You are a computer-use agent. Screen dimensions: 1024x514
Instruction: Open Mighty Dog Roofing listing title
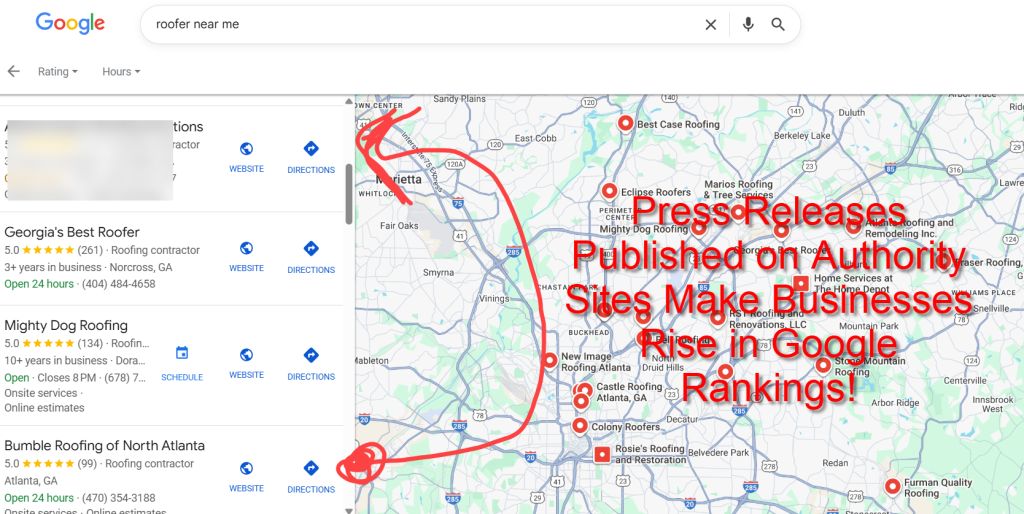(x=66, y=325)
